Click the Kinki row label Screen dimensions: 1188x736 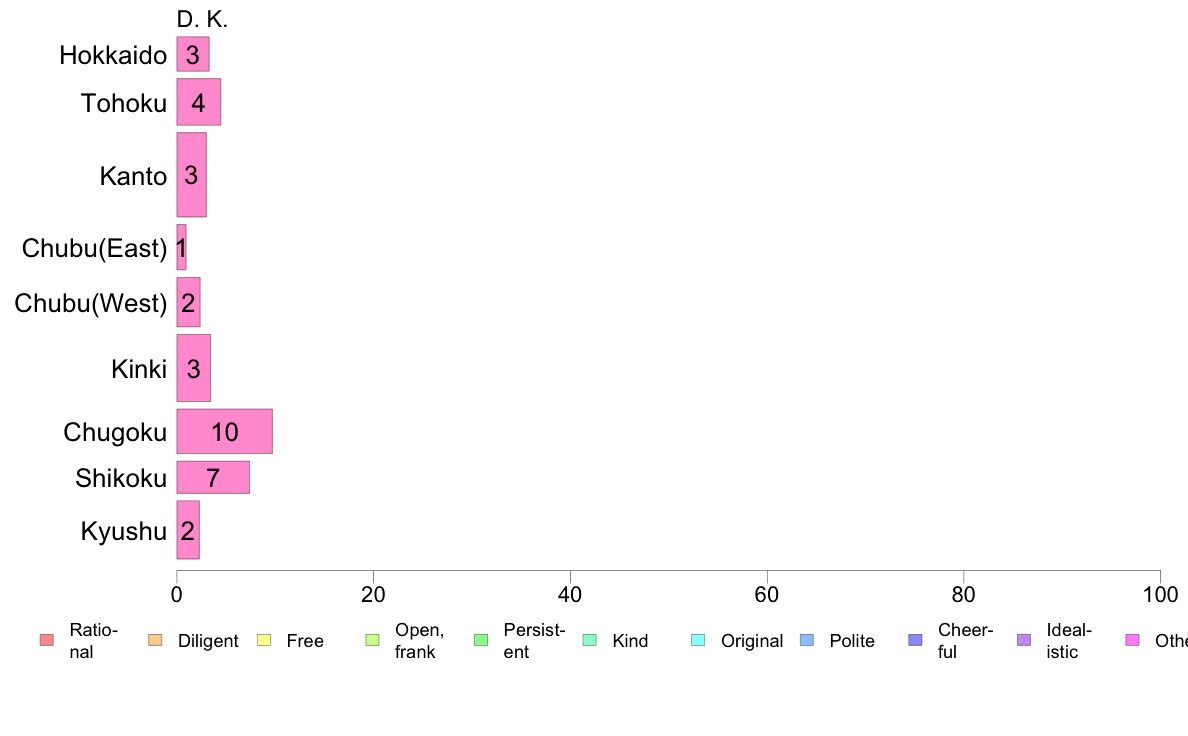click(139, 369)
